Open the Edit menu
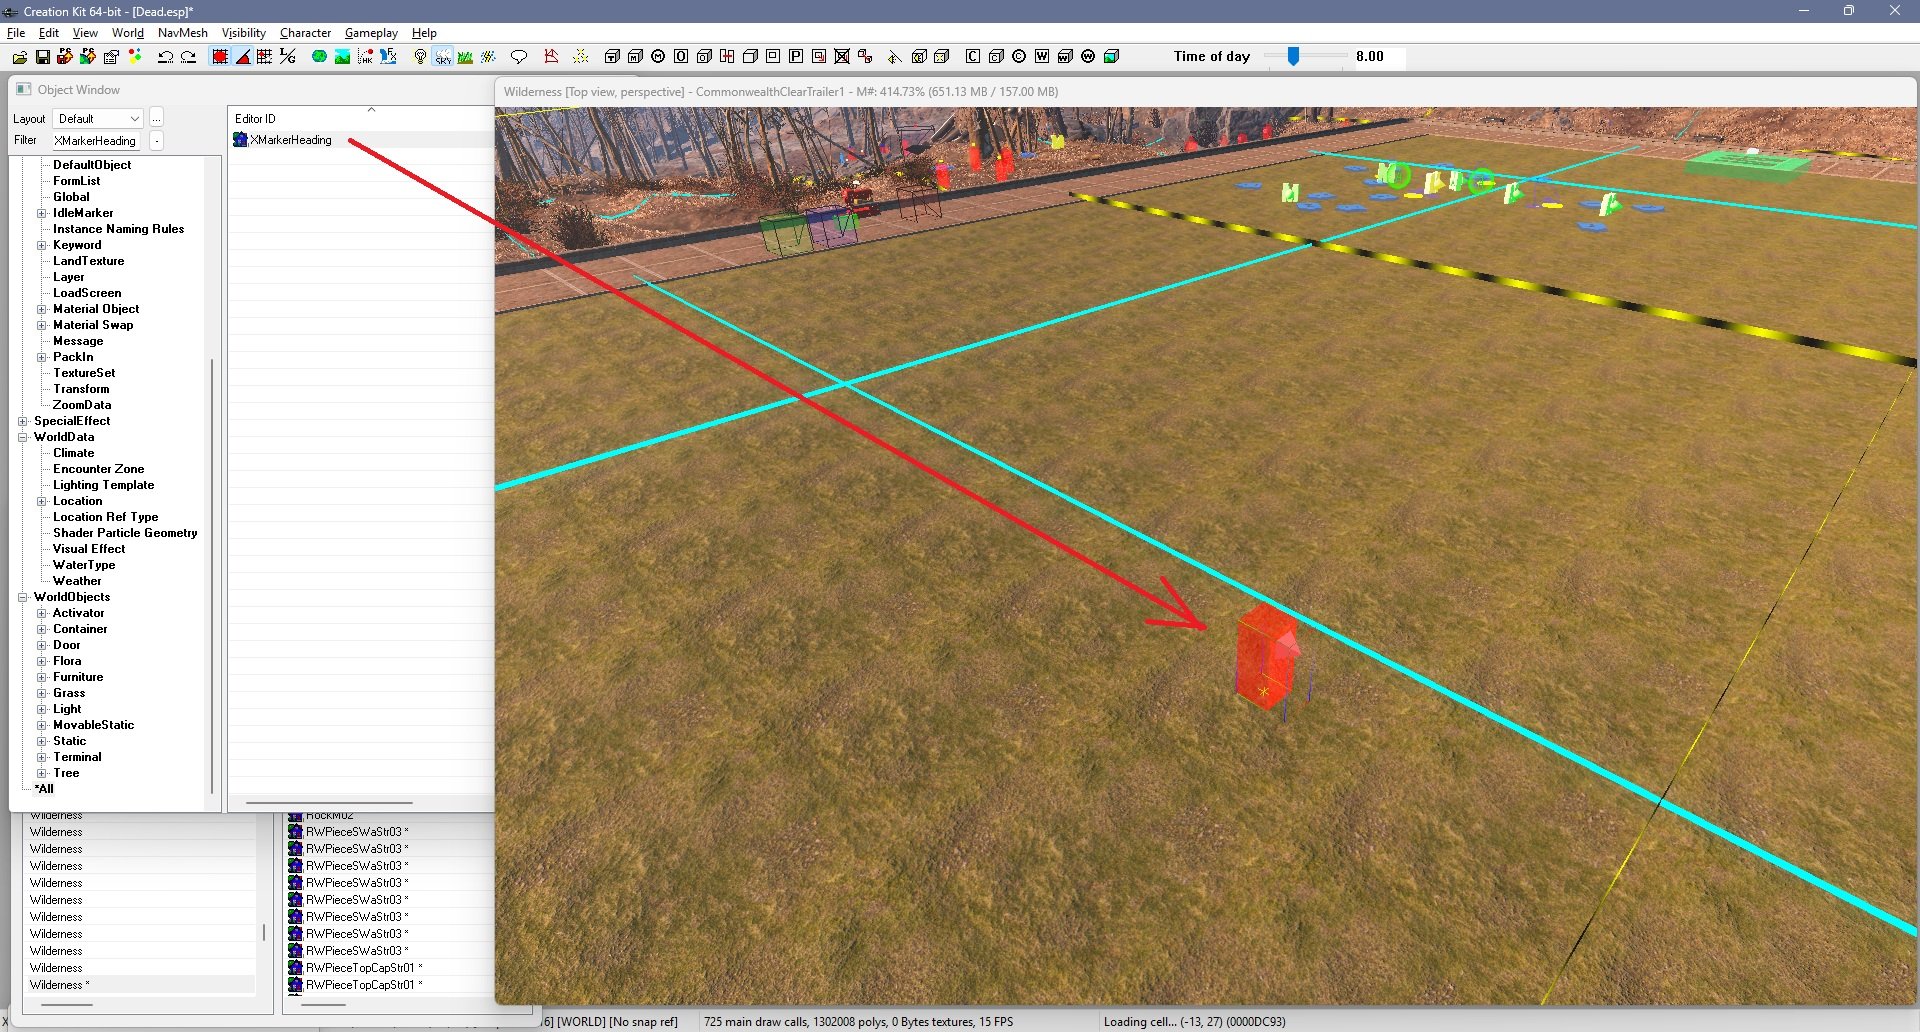Viewport: 1920px width, 1032px height. coord(49,33)
